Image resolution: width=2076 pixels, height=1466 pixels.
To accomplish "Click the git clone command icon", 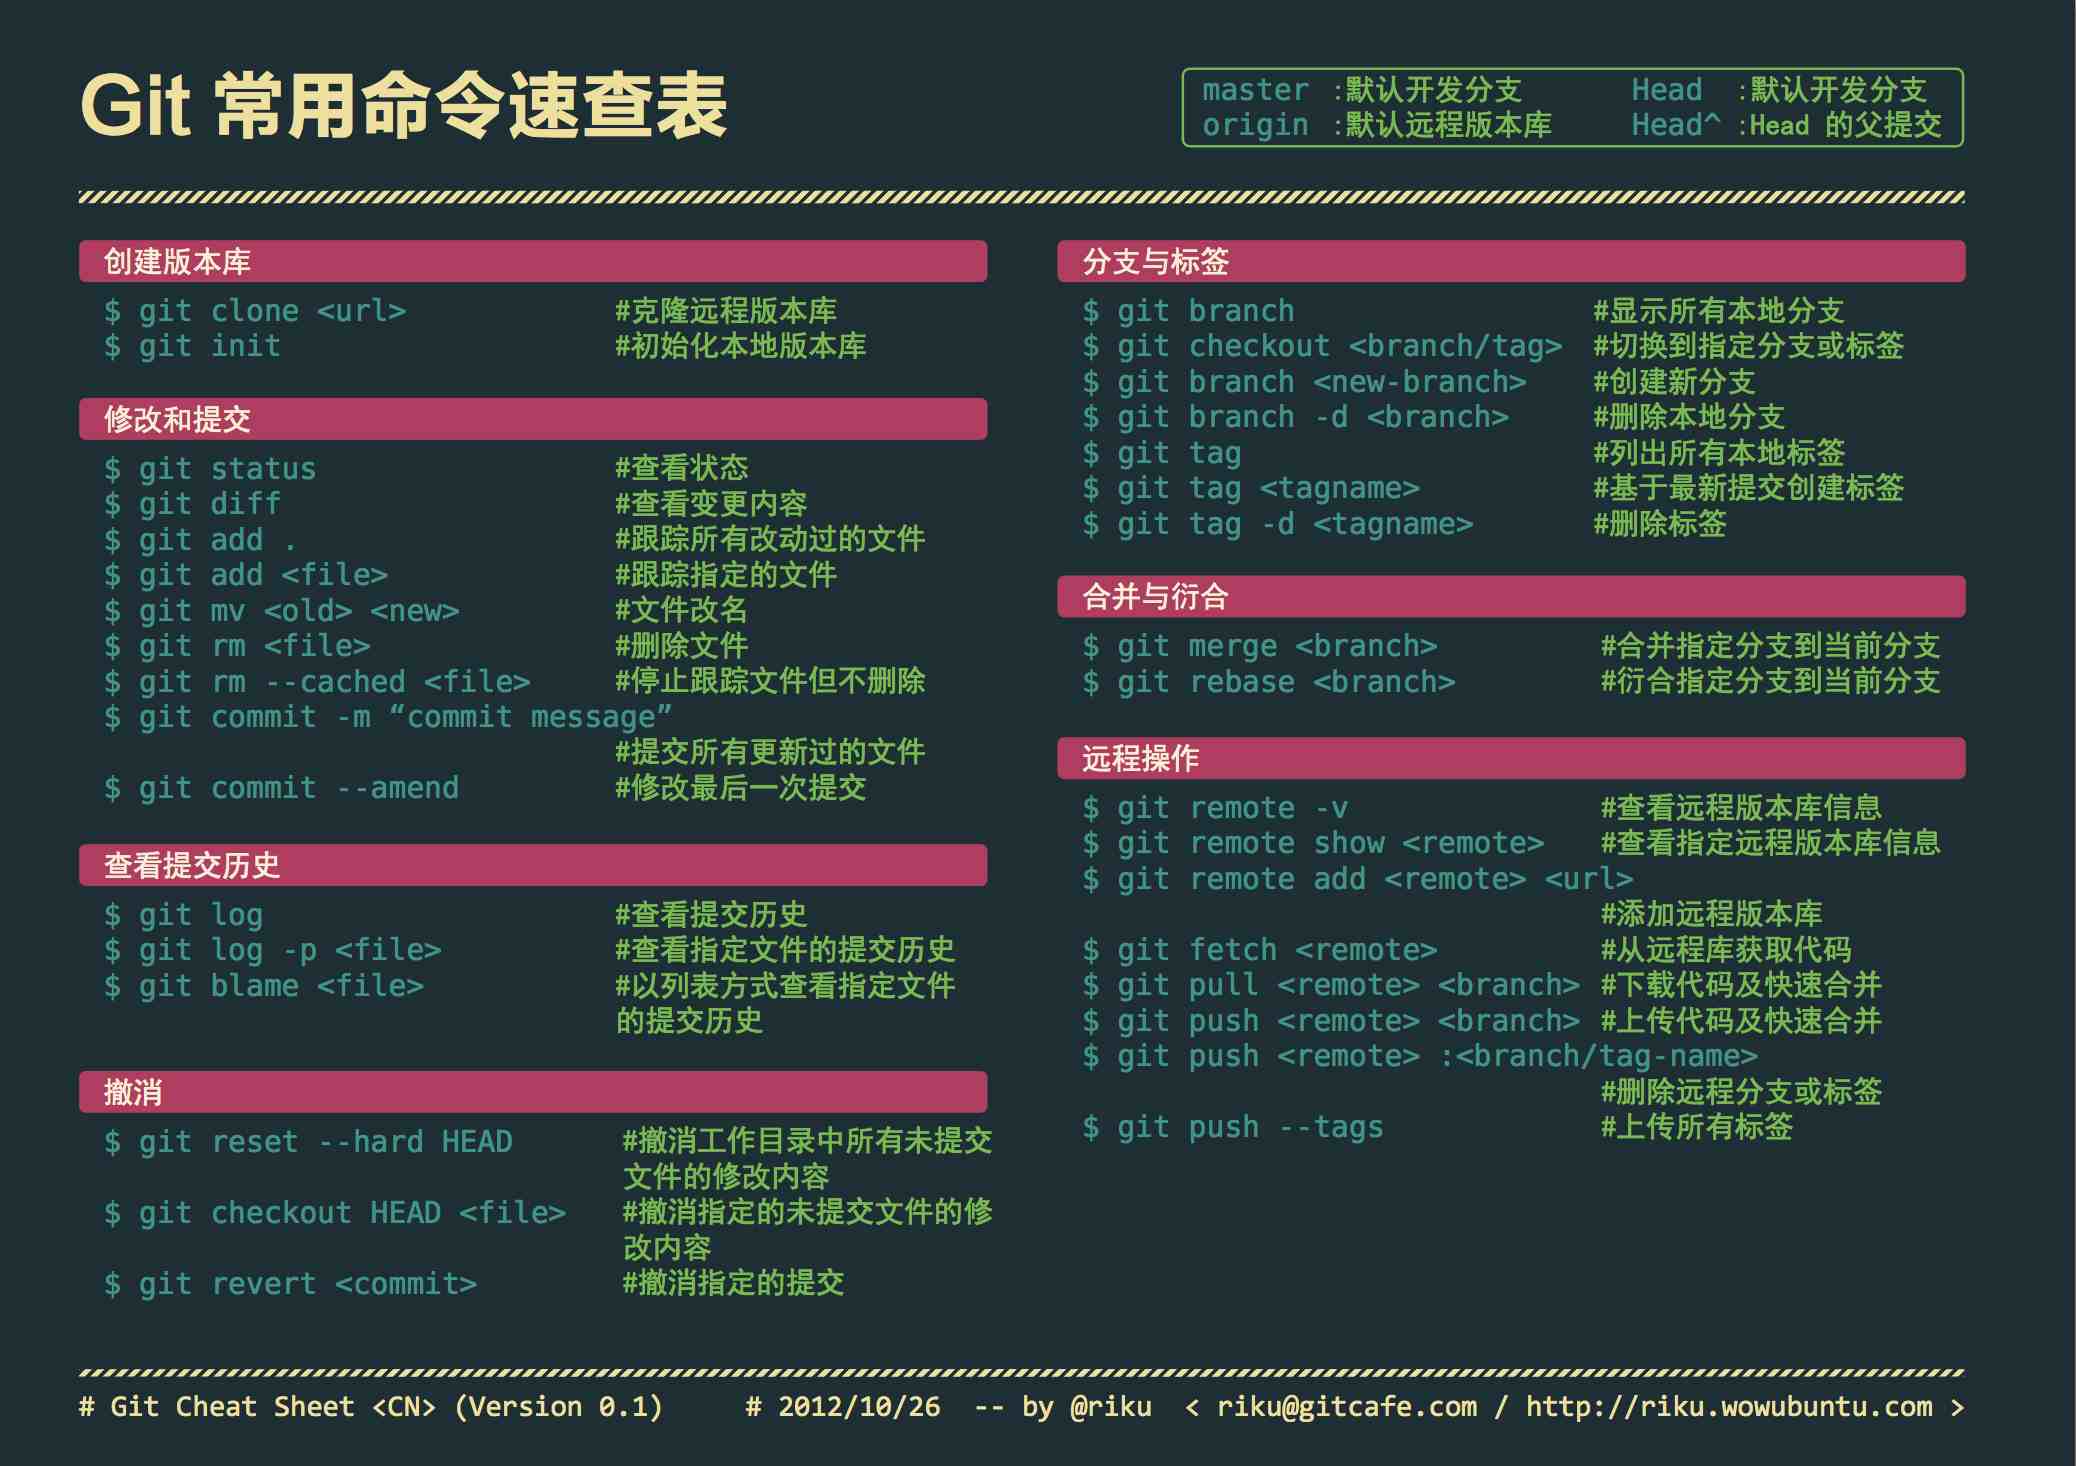I will click(x=246, y=311).
